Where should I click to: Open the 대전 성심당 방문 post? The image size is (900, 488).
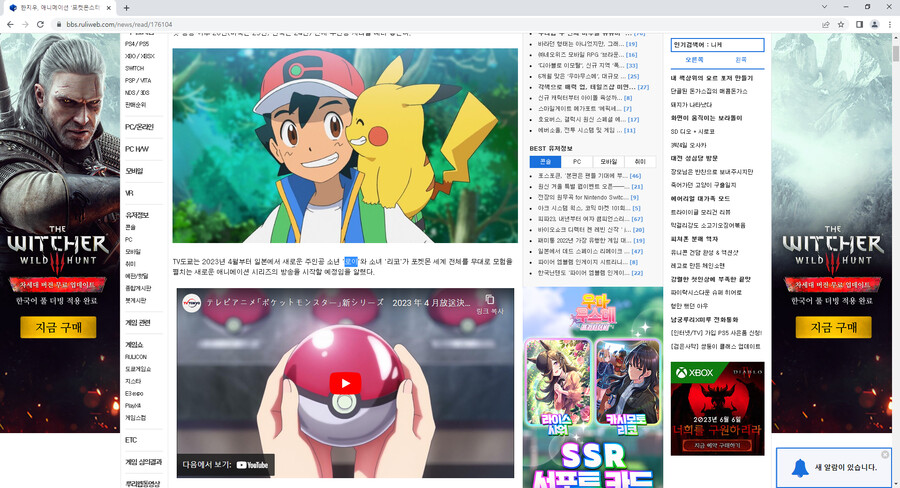(x=695, y=158)
